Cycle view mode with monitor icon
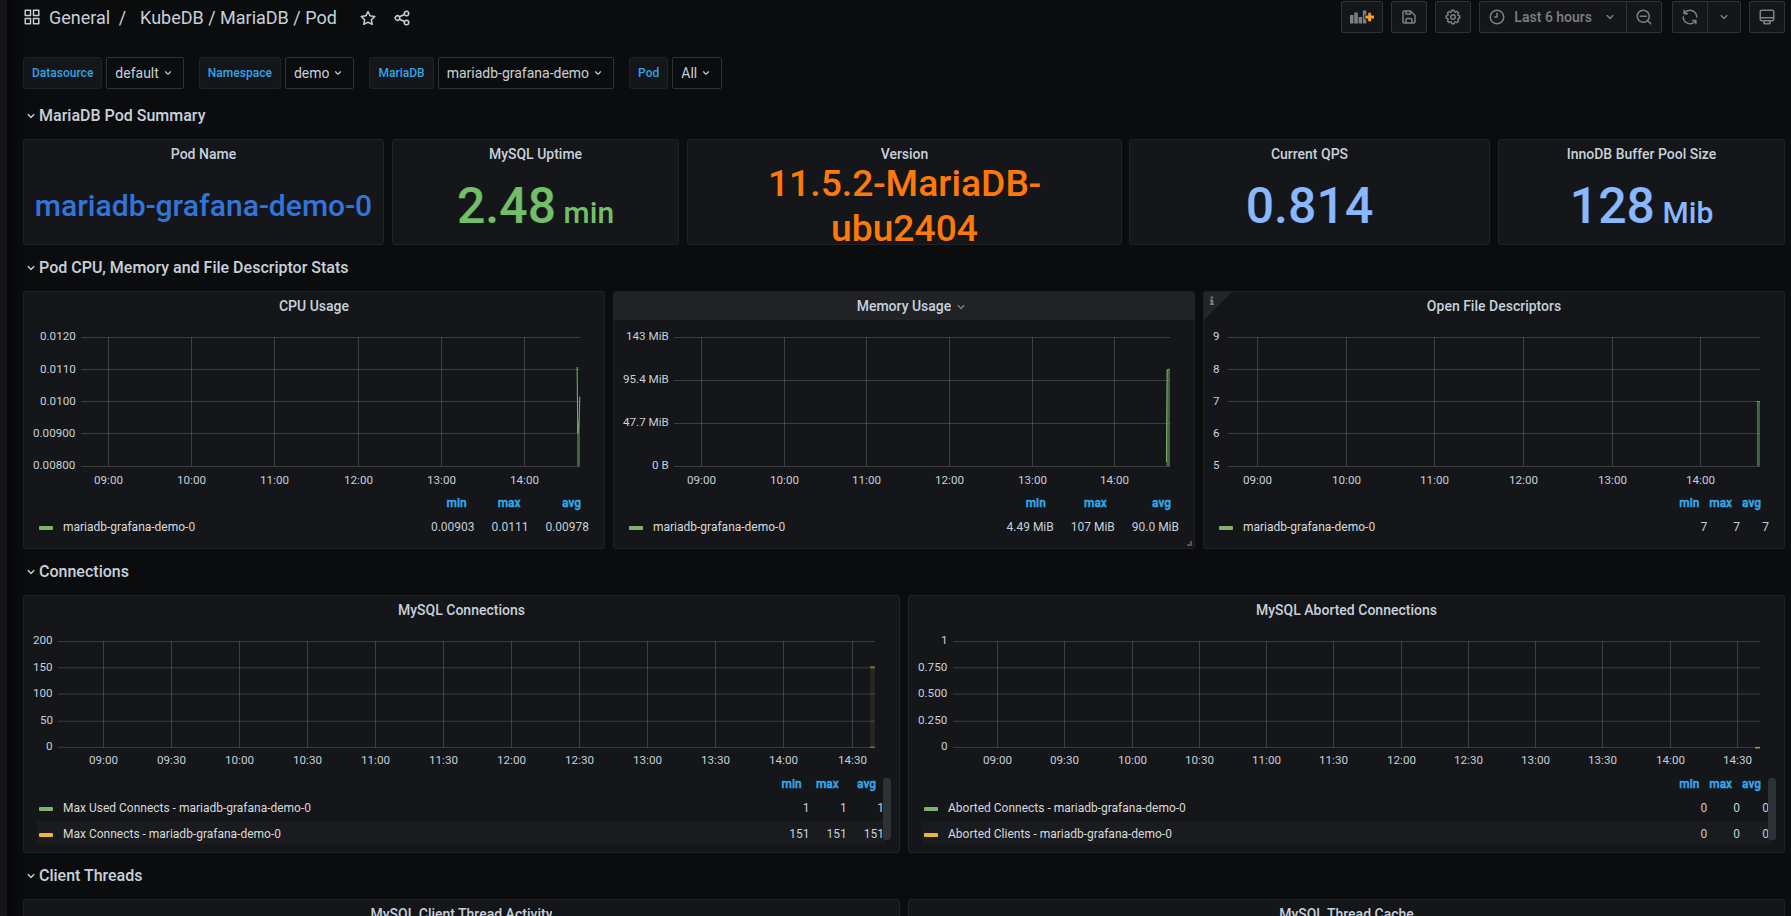 1767,17
